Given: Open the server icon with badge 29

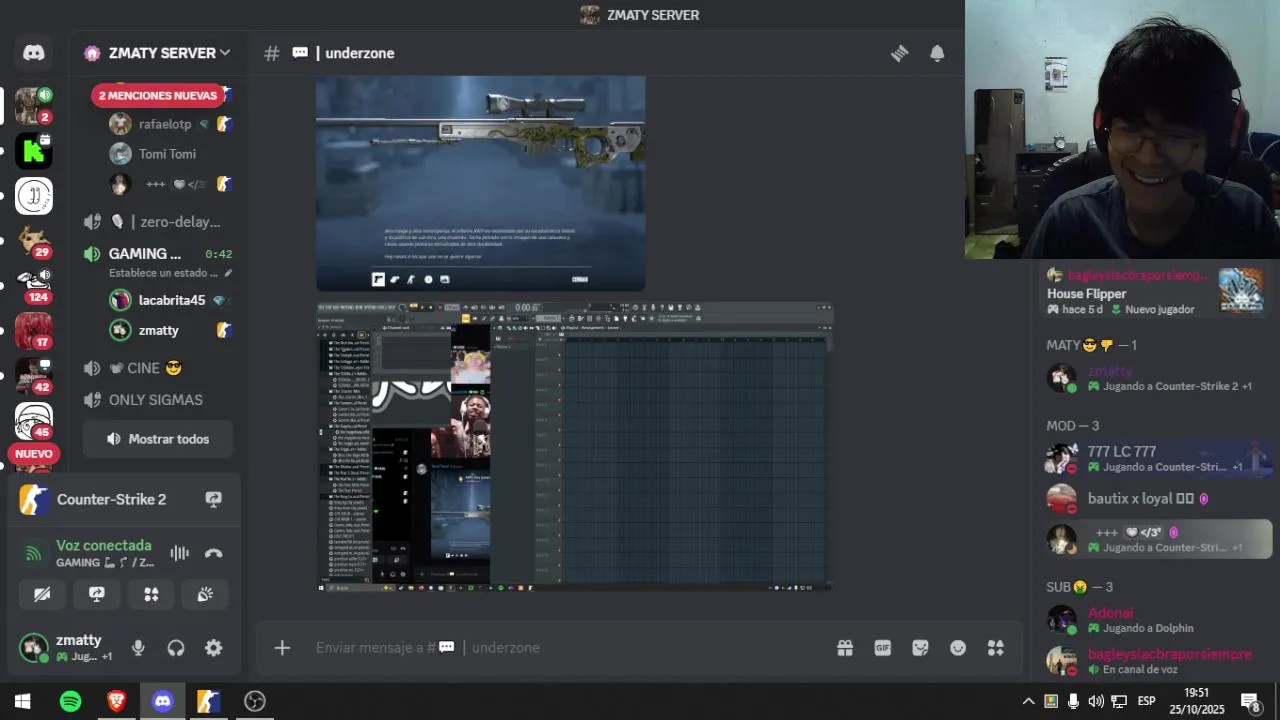Looking at the screenshot, I should click(x=34, y=241).
